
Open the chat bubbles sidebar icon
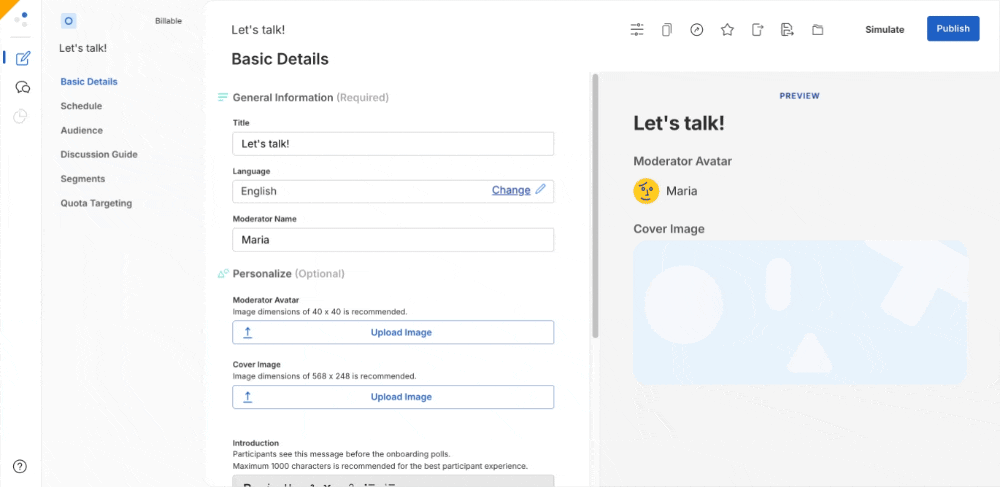tap(22, 87)
